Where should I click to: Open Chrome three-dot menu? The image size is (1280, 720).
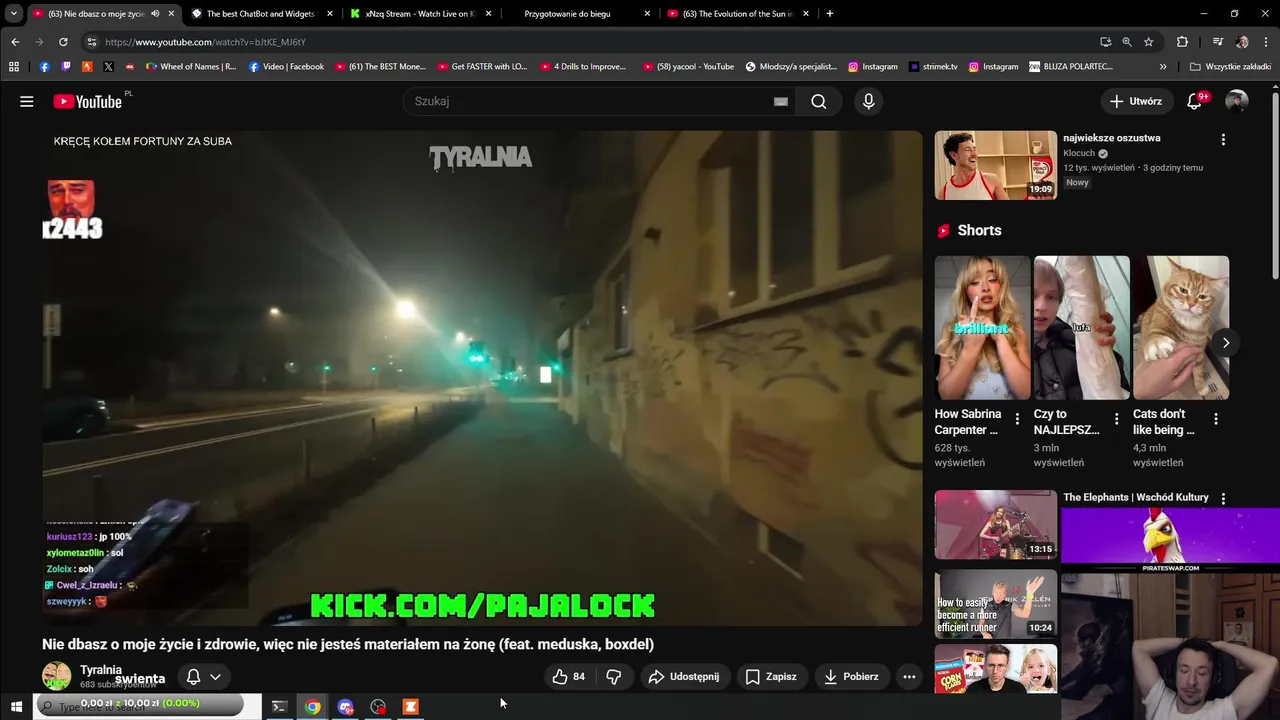tap(1266, 42)
